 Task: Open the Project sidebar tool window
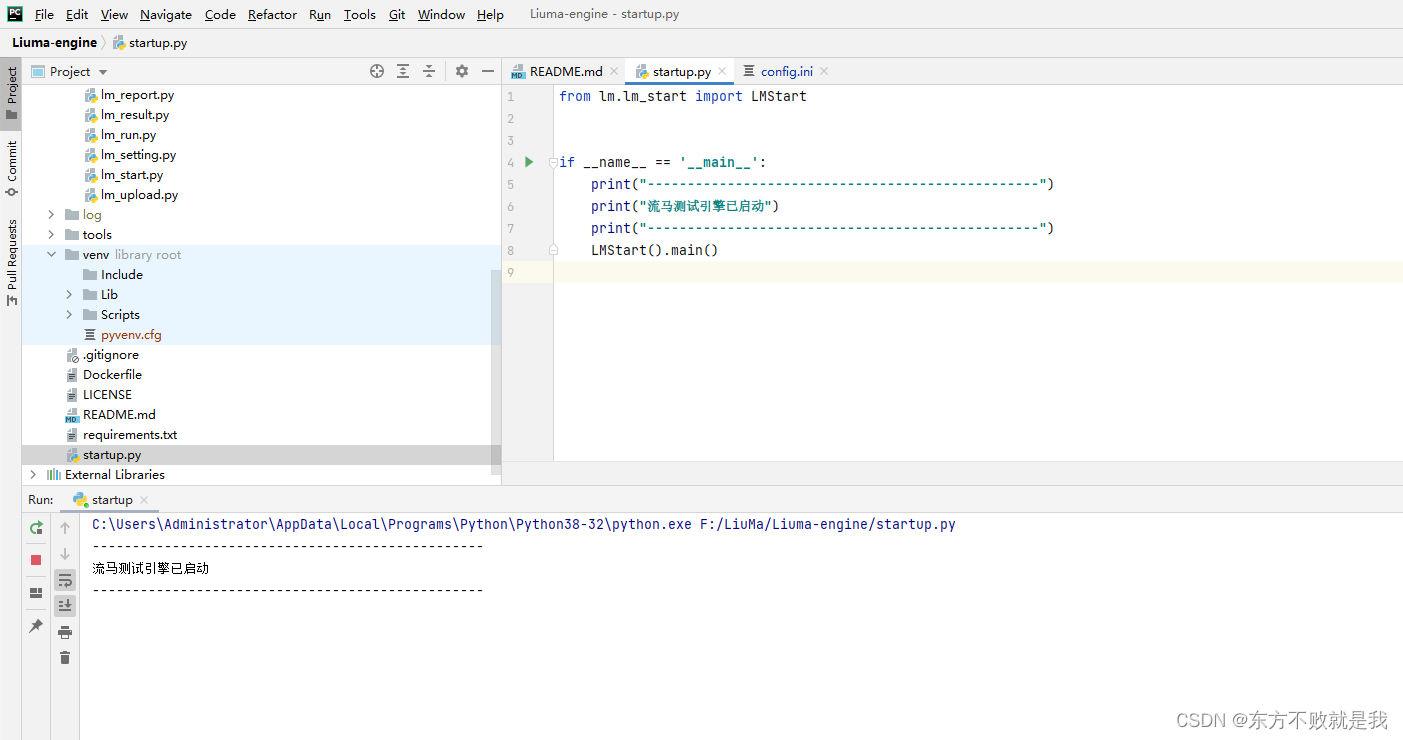(11, 92)
